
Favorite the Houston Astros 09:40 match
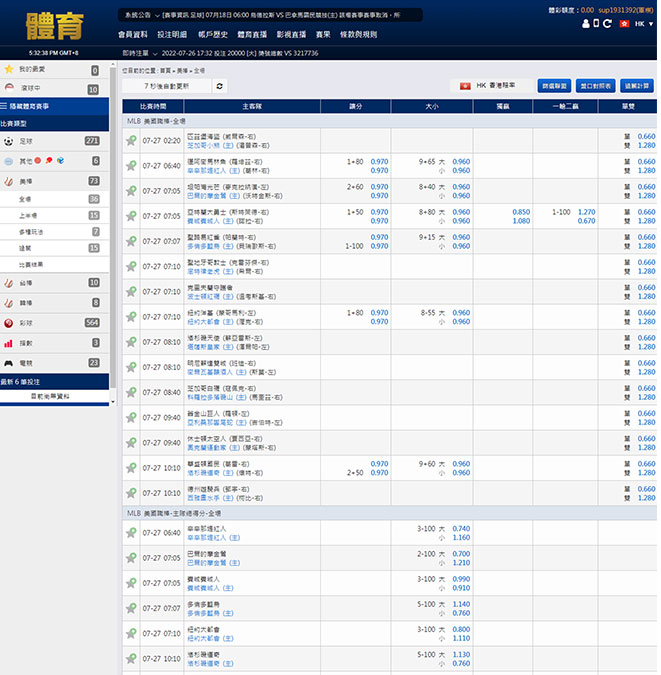pos(131,443)
